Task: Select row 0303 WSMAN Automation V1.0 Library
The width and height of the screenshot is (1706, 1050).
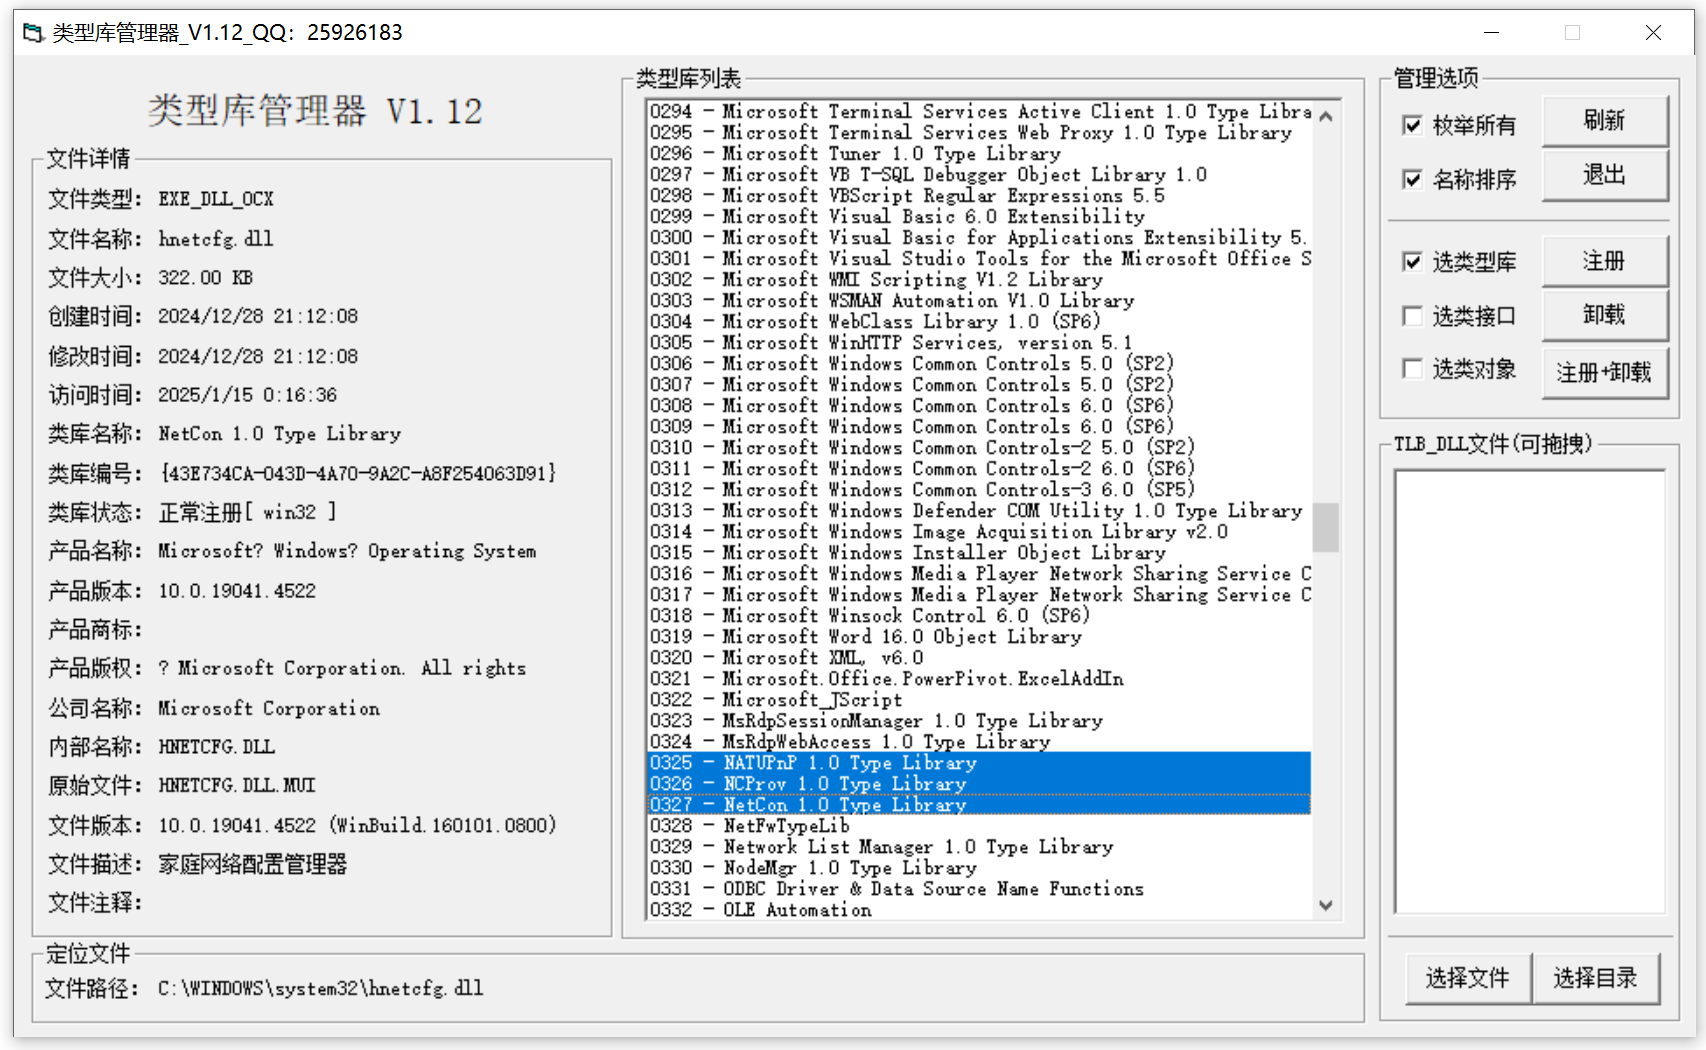Action: pos(979,300)
